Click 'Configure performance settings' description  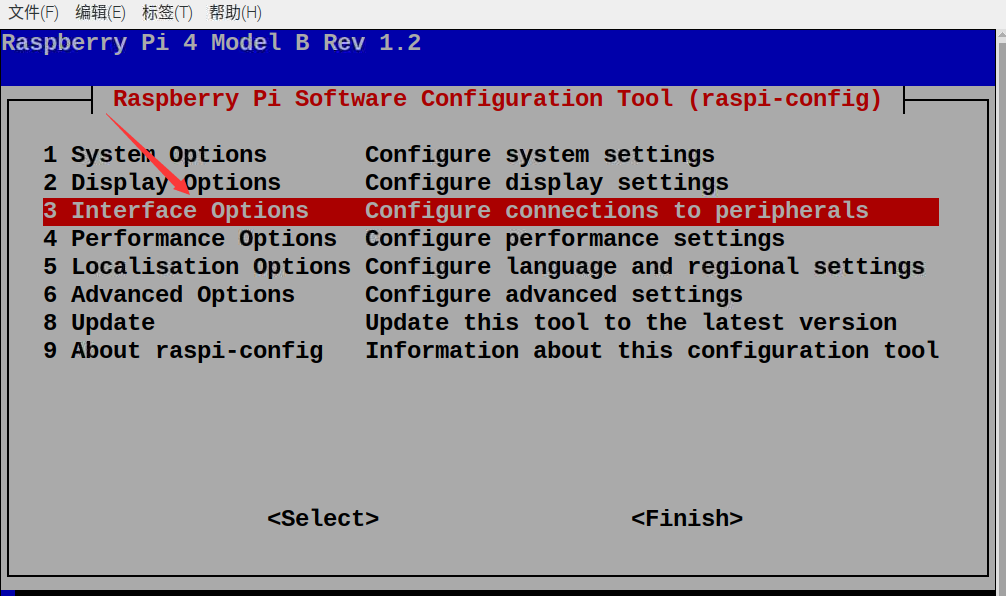click(575, 239)
